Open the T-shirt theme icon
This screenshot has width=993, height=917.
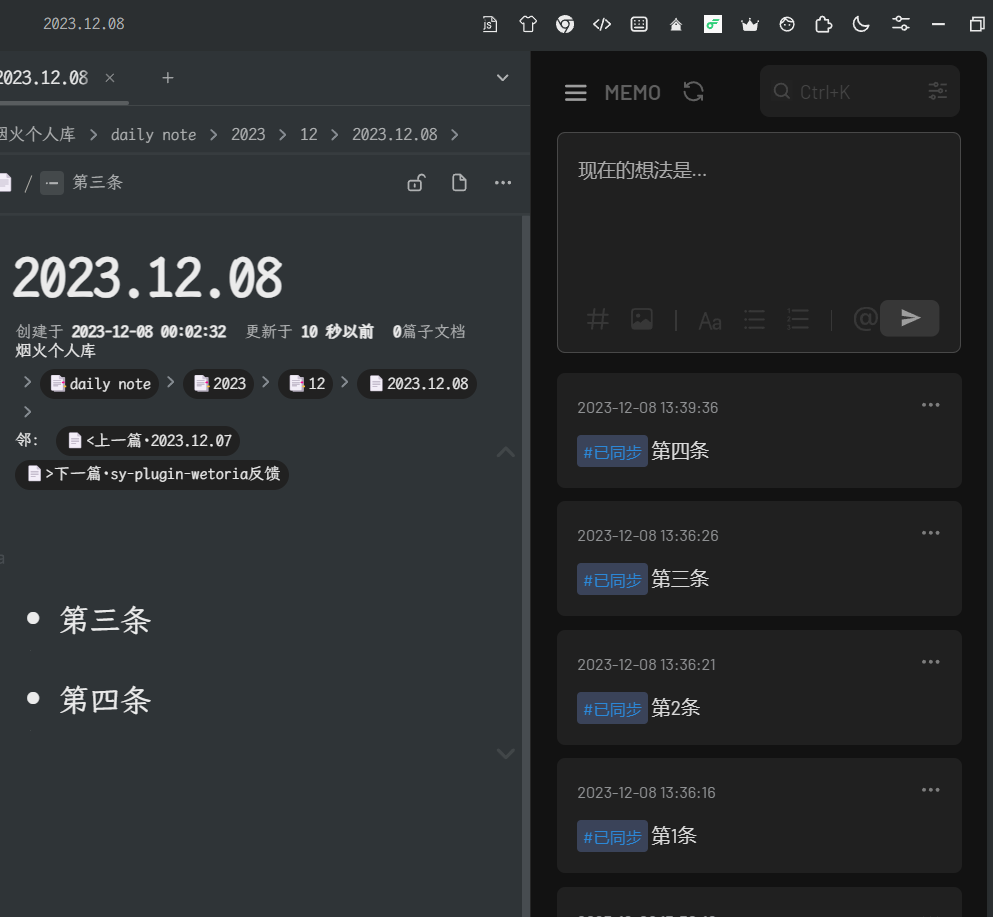(x=528, y=24)
